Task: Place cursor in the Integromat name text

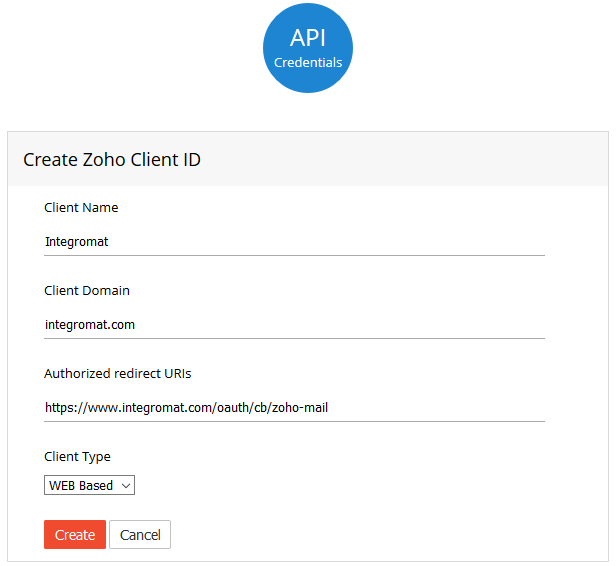Action: click(x=77, y=242)
